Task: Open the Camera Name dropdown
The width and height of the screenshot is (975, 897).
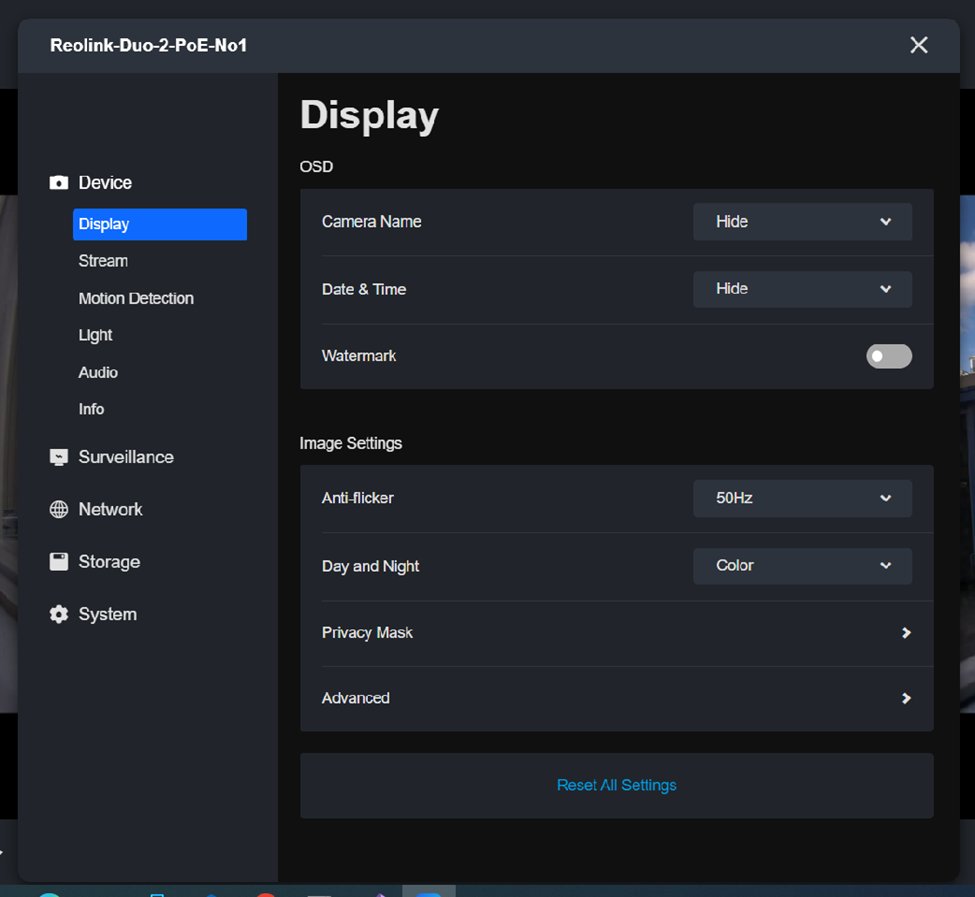Action: [802, 221]
